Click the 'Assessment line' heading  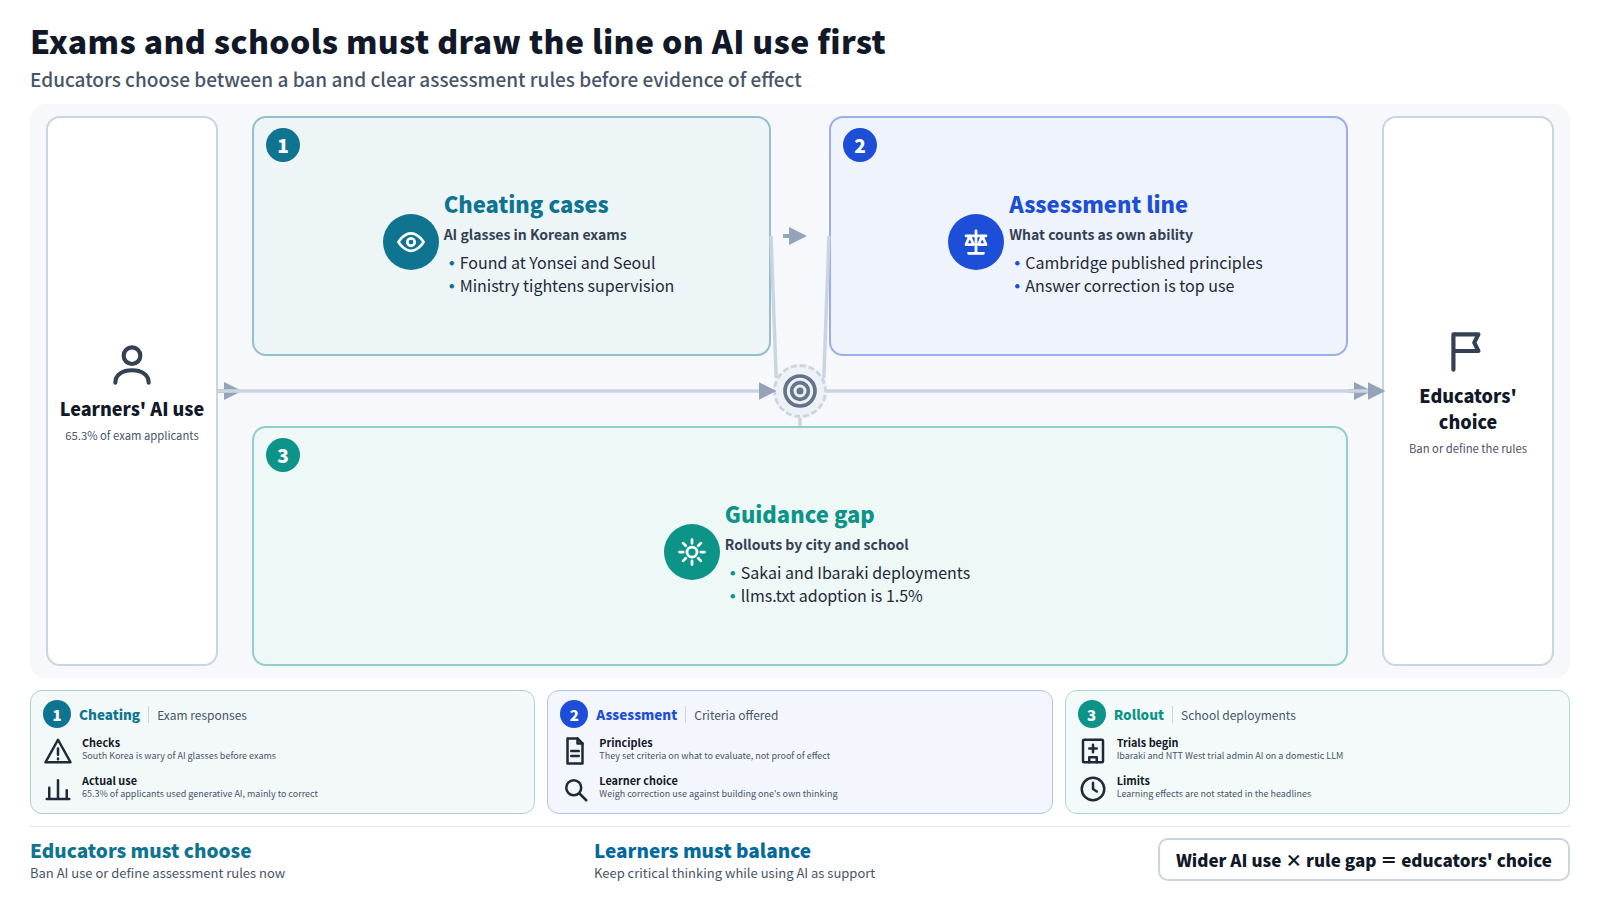(x=1098, y=205)
